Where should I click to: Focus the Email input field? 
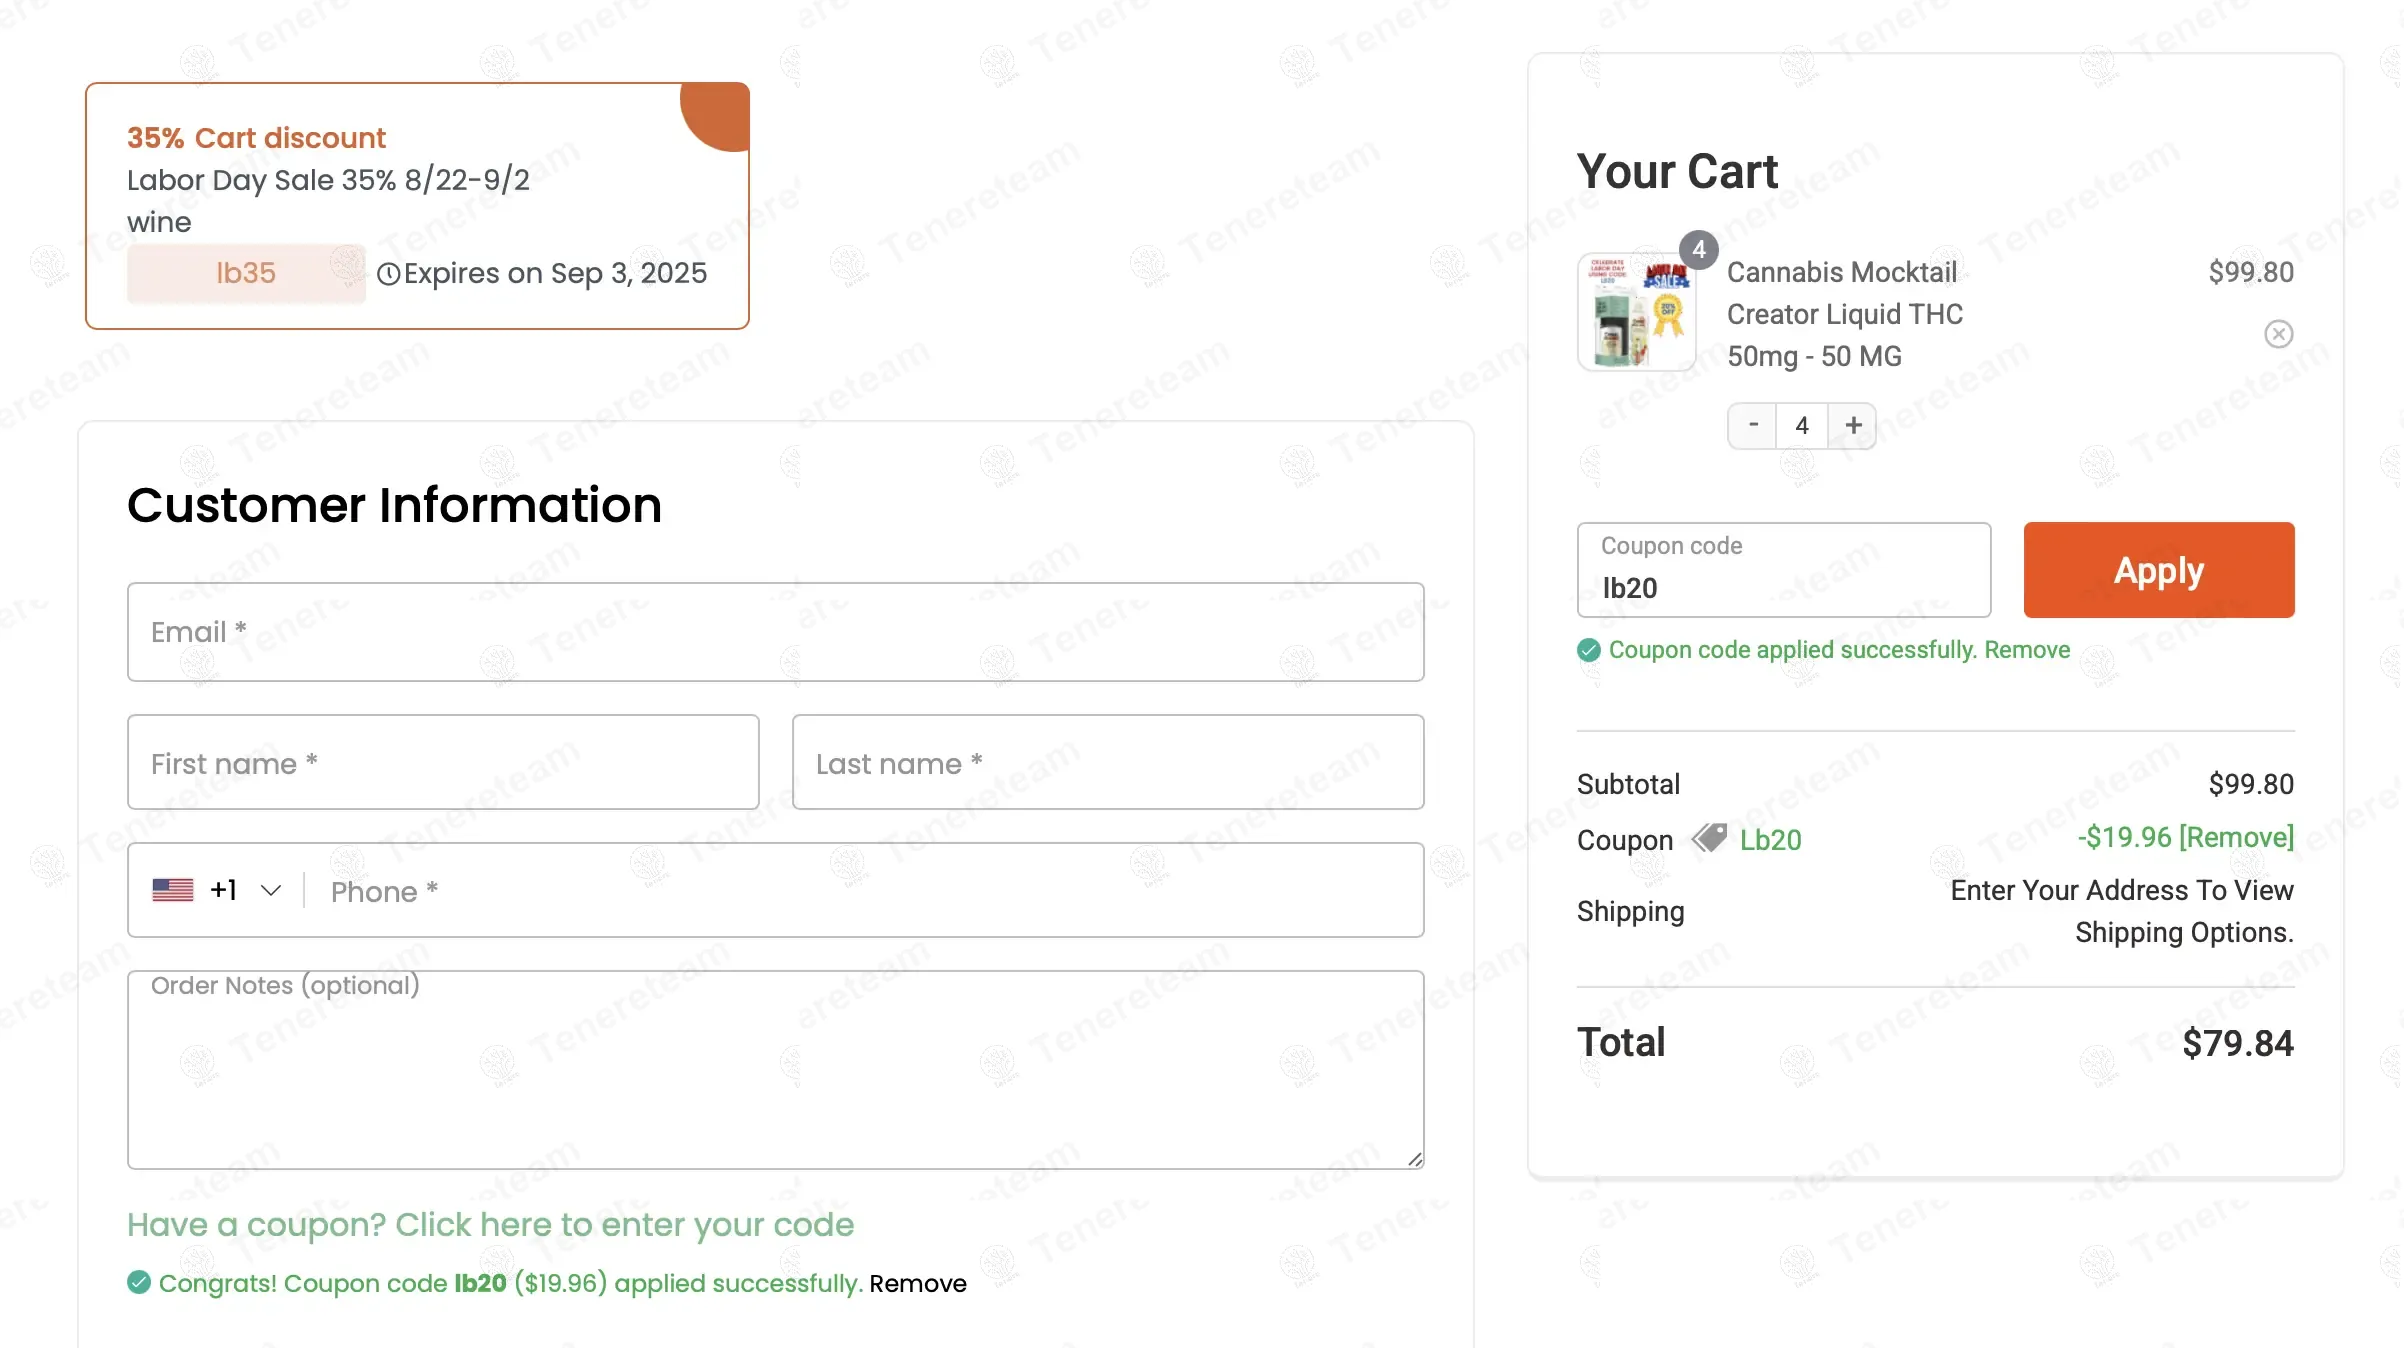pyautogui.click(x=776, y=632)
